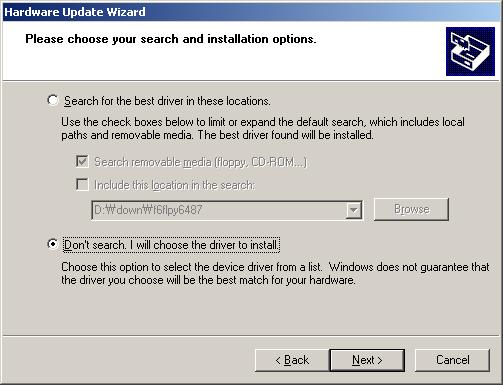
Task: Click the Back button
Action: 292,360
